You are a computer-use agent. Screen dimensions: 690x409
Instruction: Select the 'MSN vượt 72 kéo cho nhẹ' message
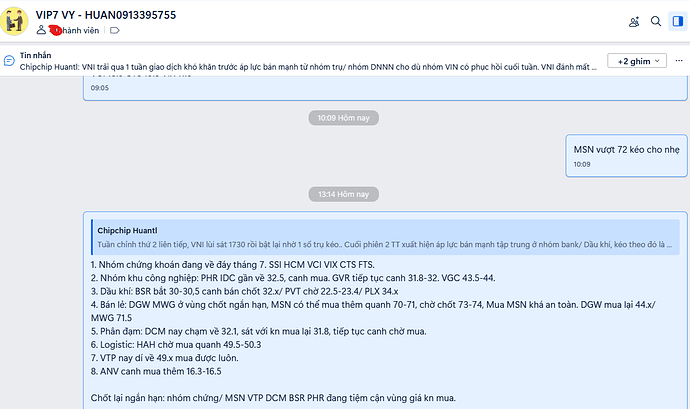pyautogui.click(x=626, y=156)
